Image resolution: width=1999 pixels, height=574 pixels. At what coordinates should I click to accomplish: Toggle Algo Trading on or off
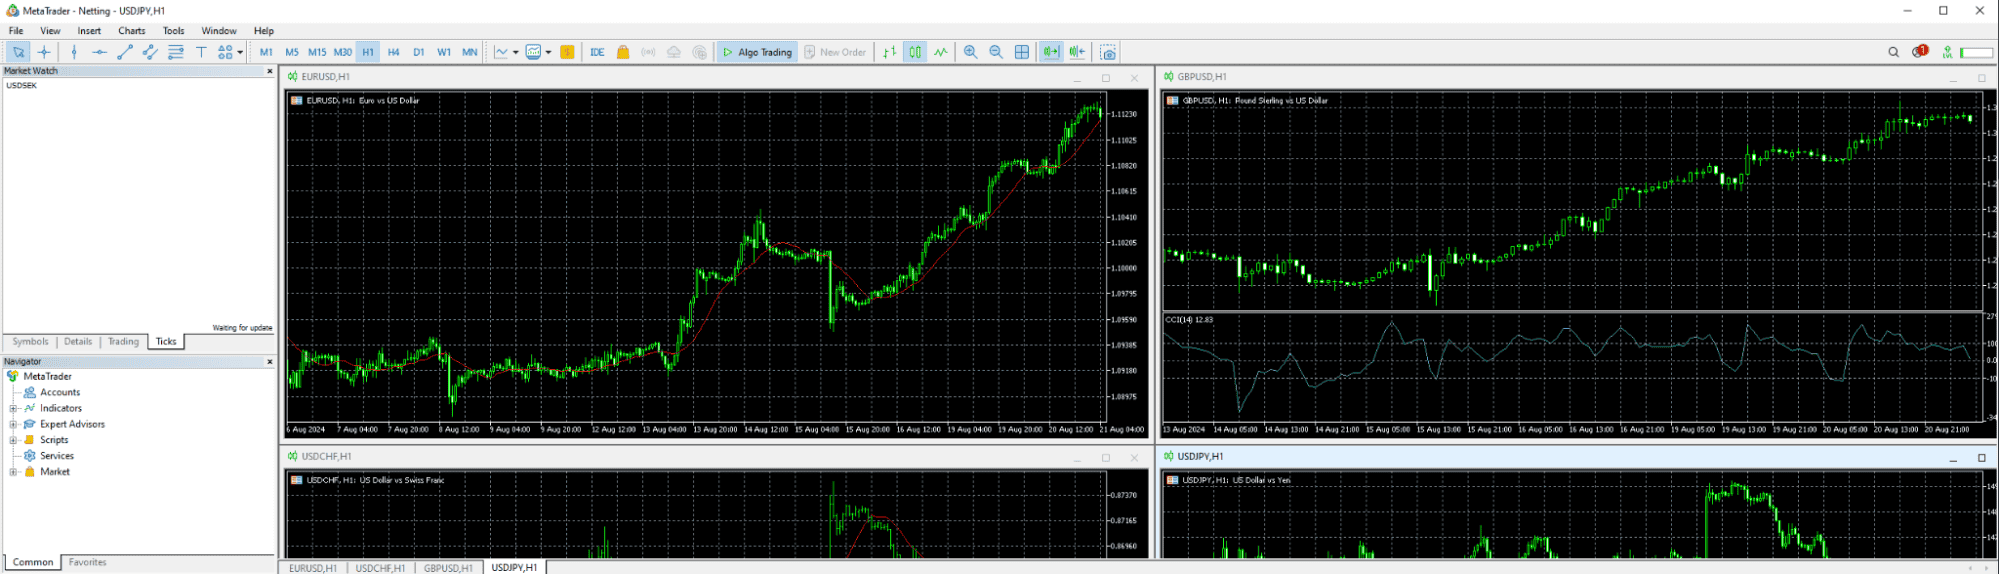coord(757,52)
